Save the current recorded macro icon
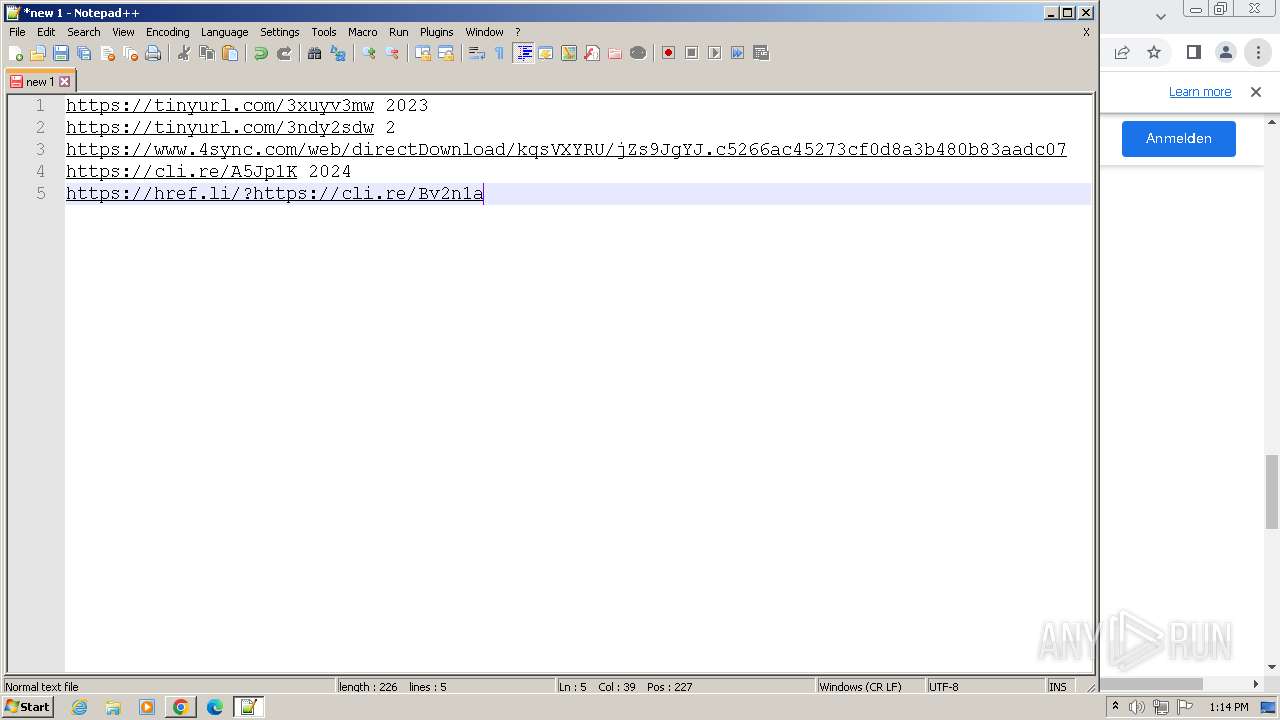1280x720 pixels. coord(761,53)
